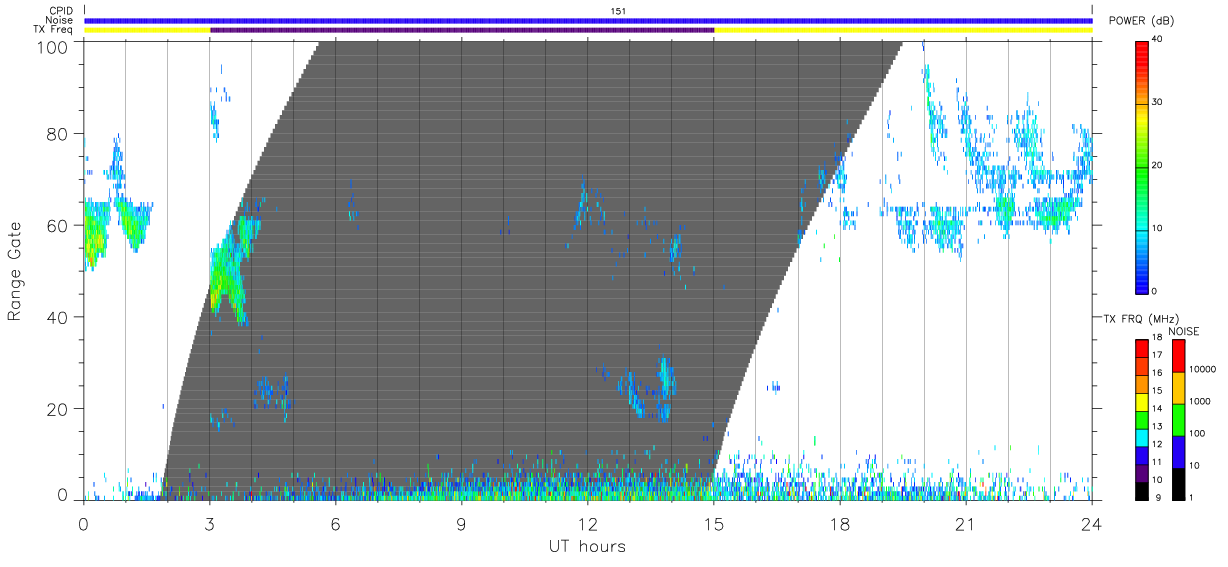Screen dimensions: 1228x567
Task: Click the strong echo cluster near 3 UT
Action: coord(230,270)
